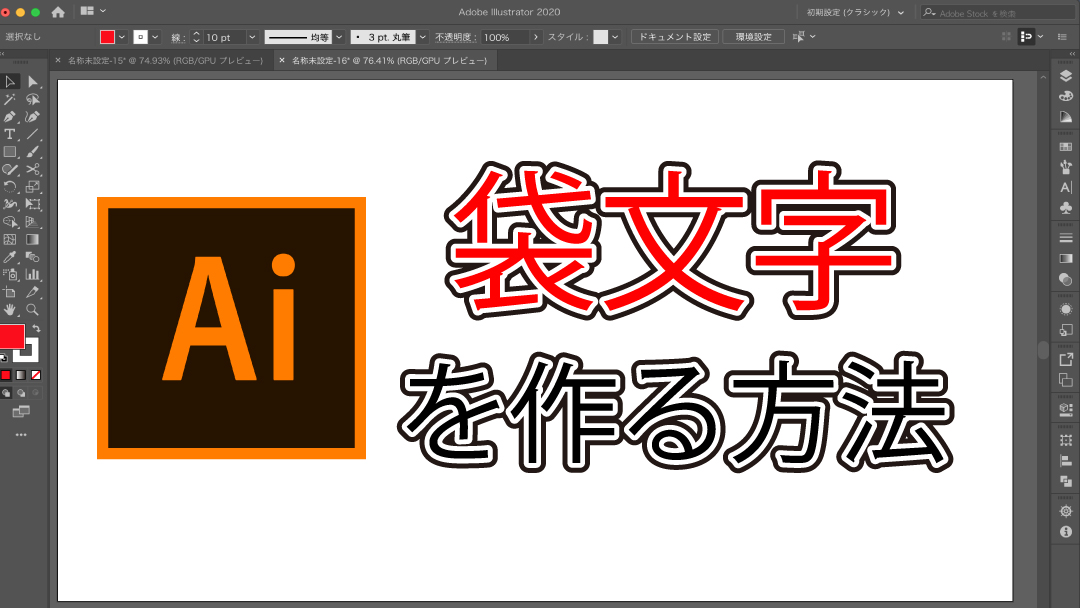The height and width of the screenshot is (608, 1080).
Task: Open brush definition 3 pt. 丸筆 dropdown
Action: (423, 37)
